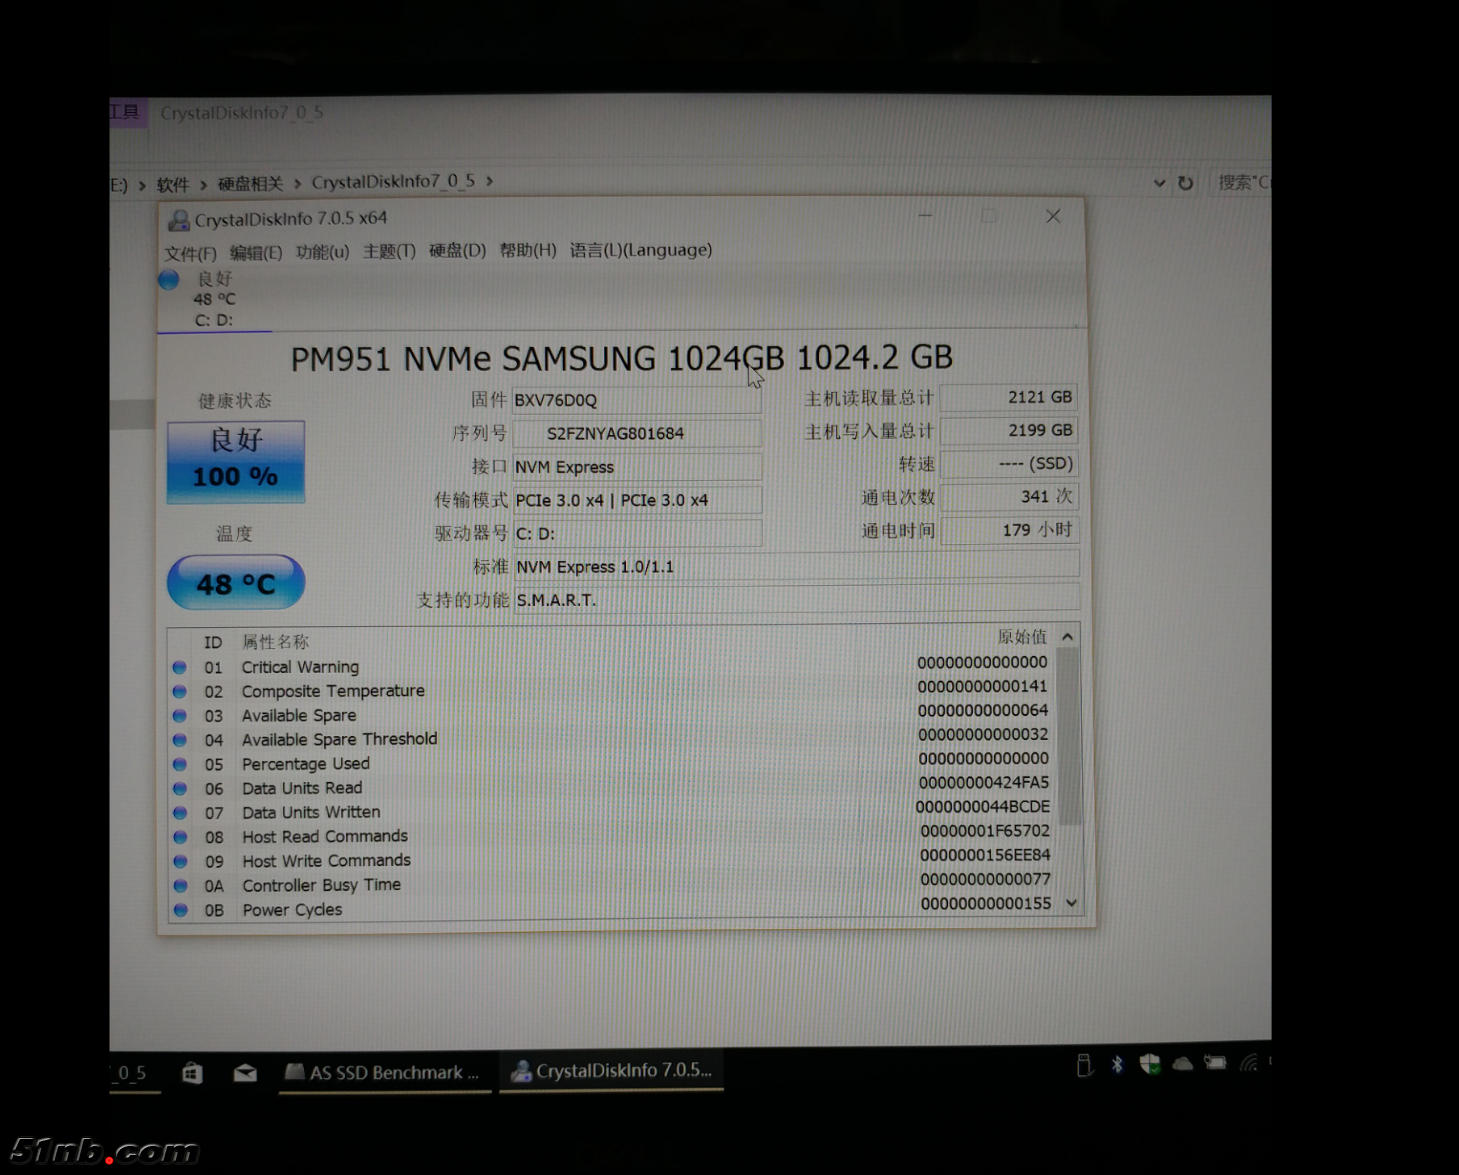The image size is (1459, 1175).
Task: Click the rotation rate value ---- (SSD)
Action: click(x=1009, y=463)
